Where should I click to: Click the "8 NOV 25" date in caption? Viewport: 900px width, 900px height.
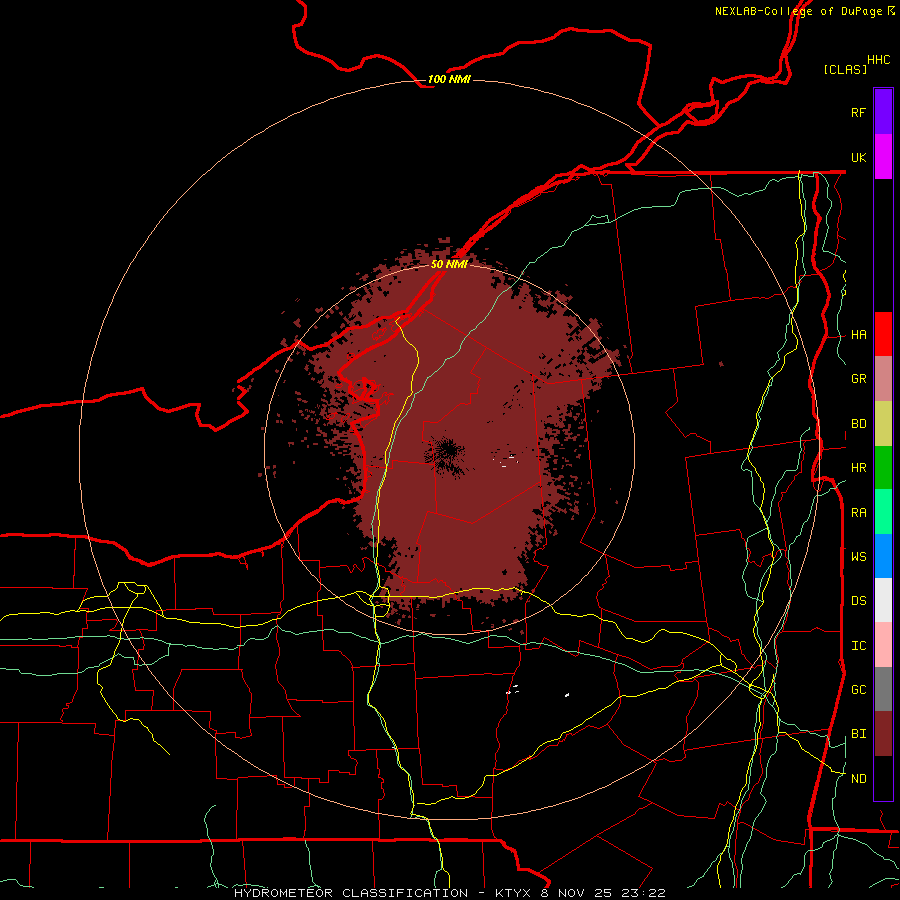577,893
